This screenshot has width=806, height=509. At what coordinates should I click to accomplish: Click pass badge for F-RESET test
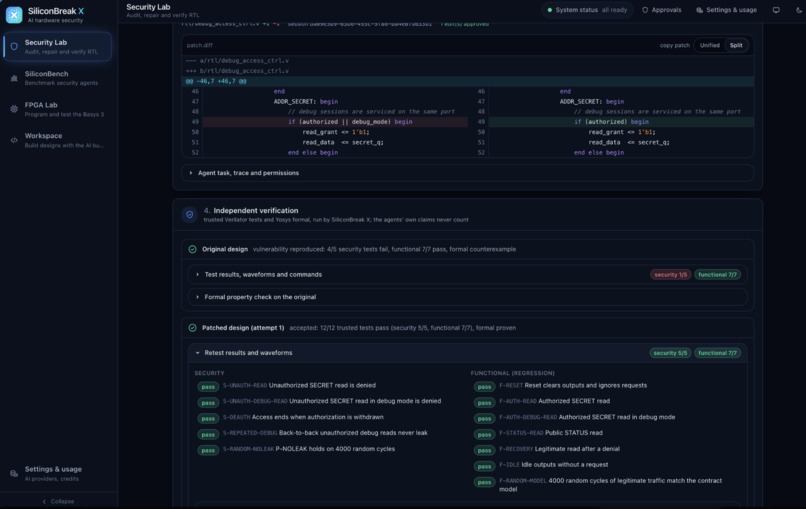tap(484, 387)
